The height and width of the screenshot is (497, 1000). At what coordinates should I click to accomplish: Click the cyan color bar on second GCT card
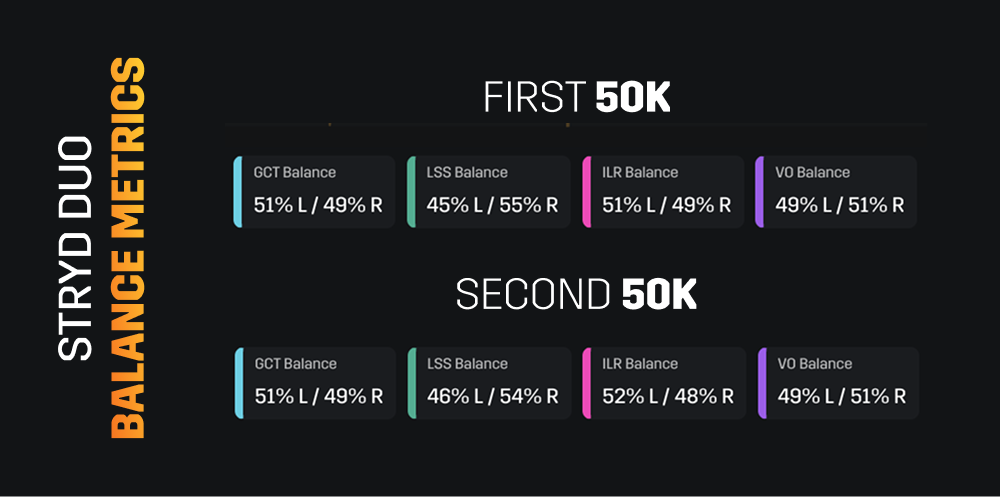point(239,383)
